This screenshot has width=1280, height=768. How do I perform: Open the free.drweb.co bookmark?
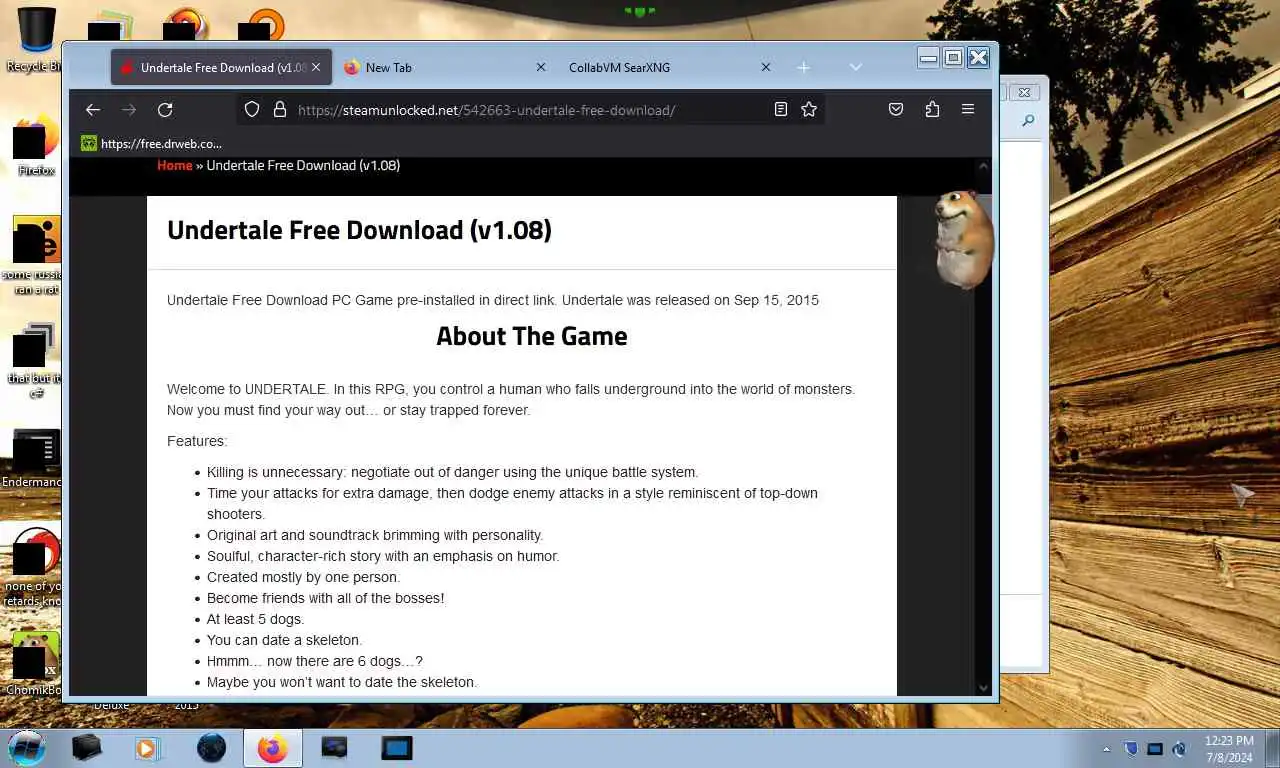pos(152,143)
